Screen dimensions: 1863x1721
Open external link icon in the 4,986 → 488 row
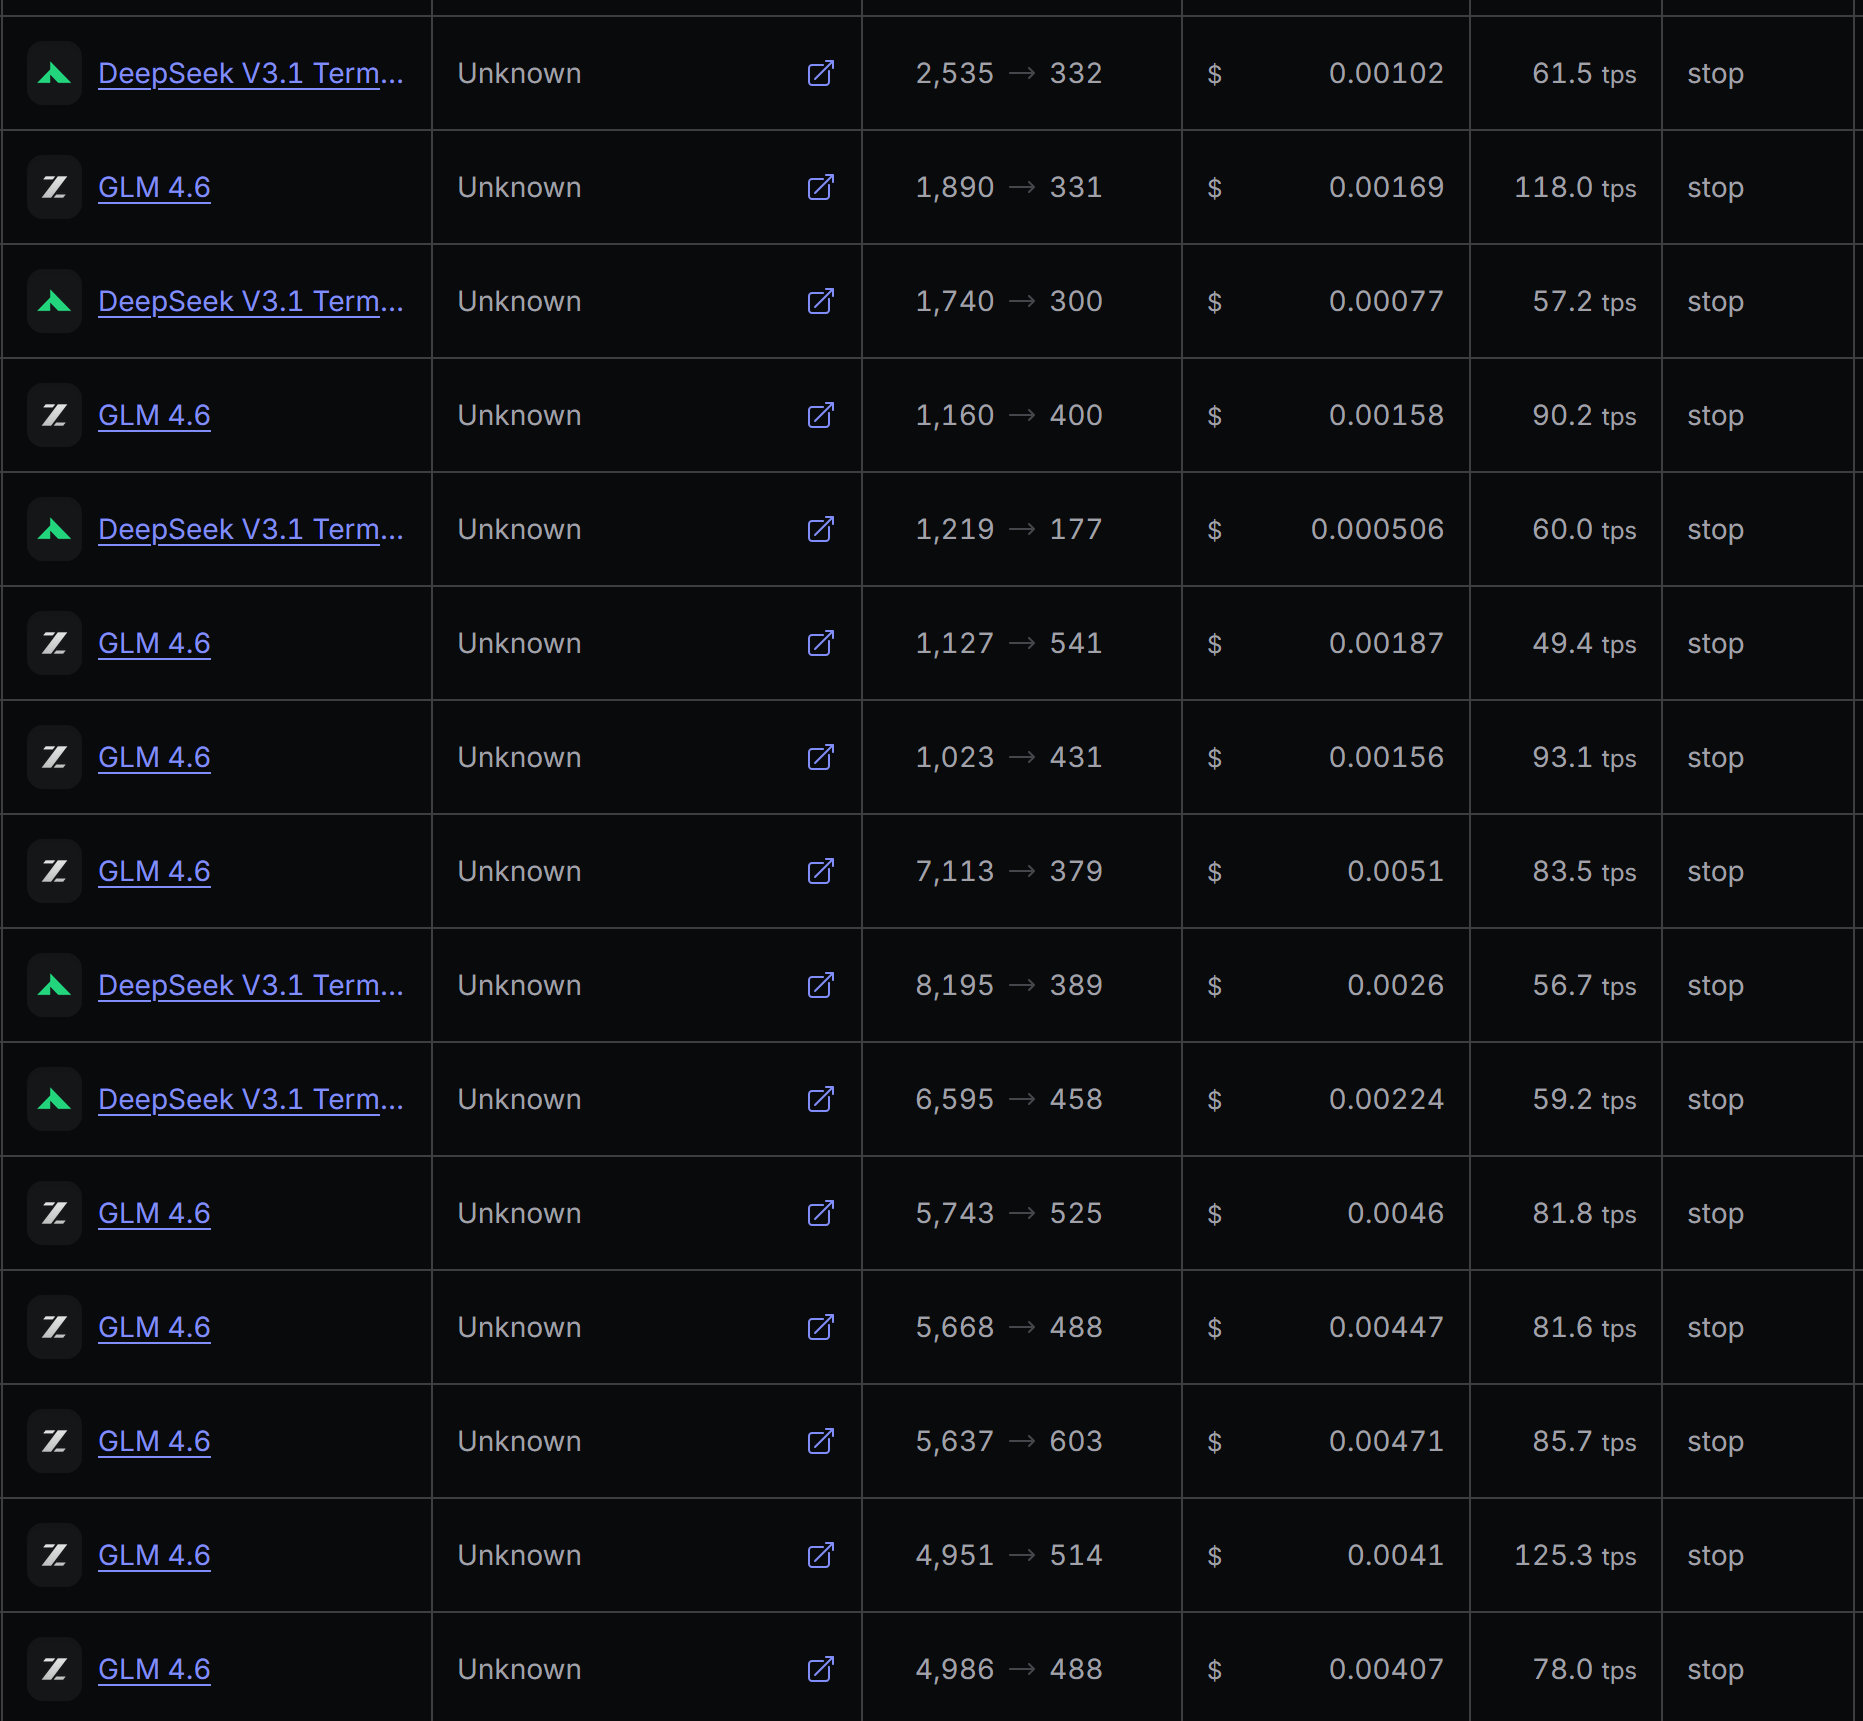pos(820,1670)
